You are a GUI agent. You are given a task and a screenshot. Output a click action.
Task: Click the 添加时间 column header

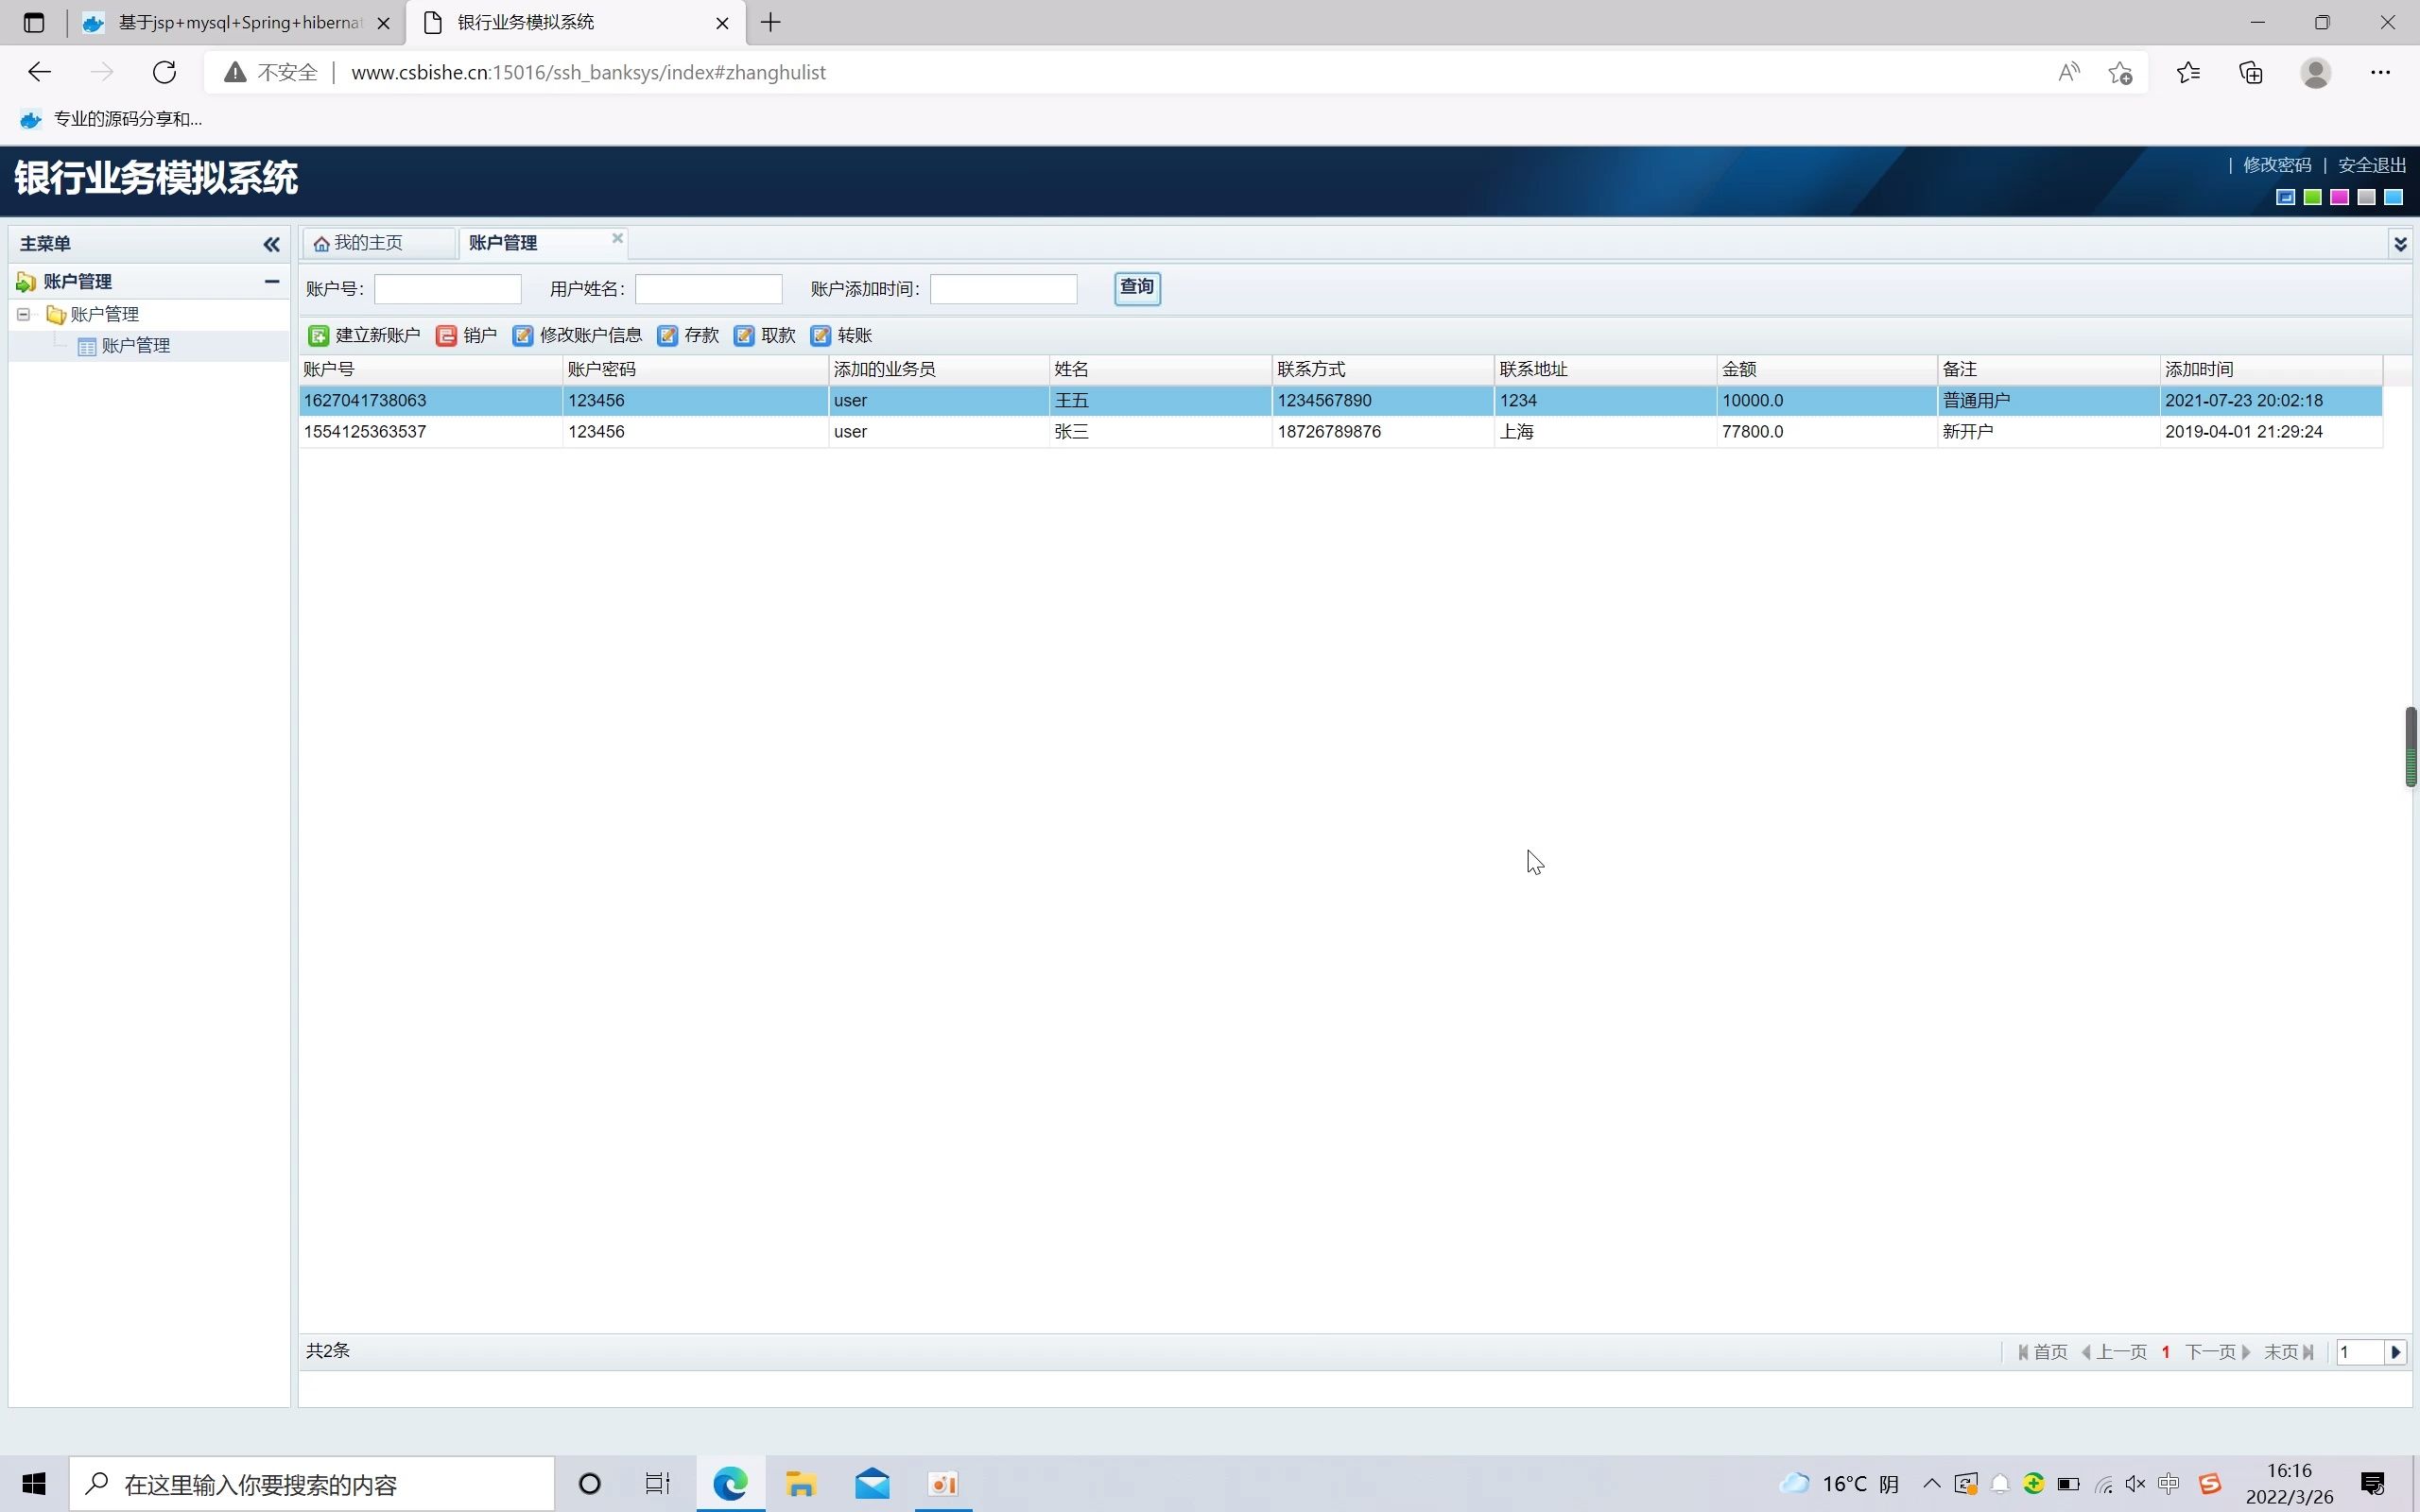2271,370
